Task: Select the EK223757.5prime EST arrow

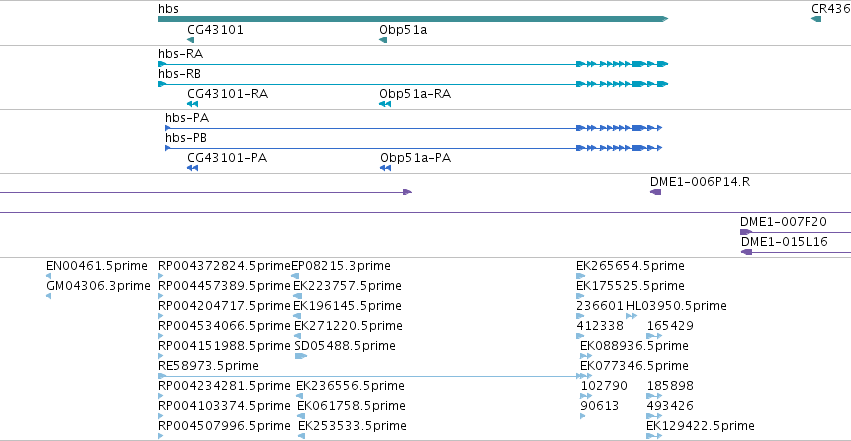Action: pos(297,296)
